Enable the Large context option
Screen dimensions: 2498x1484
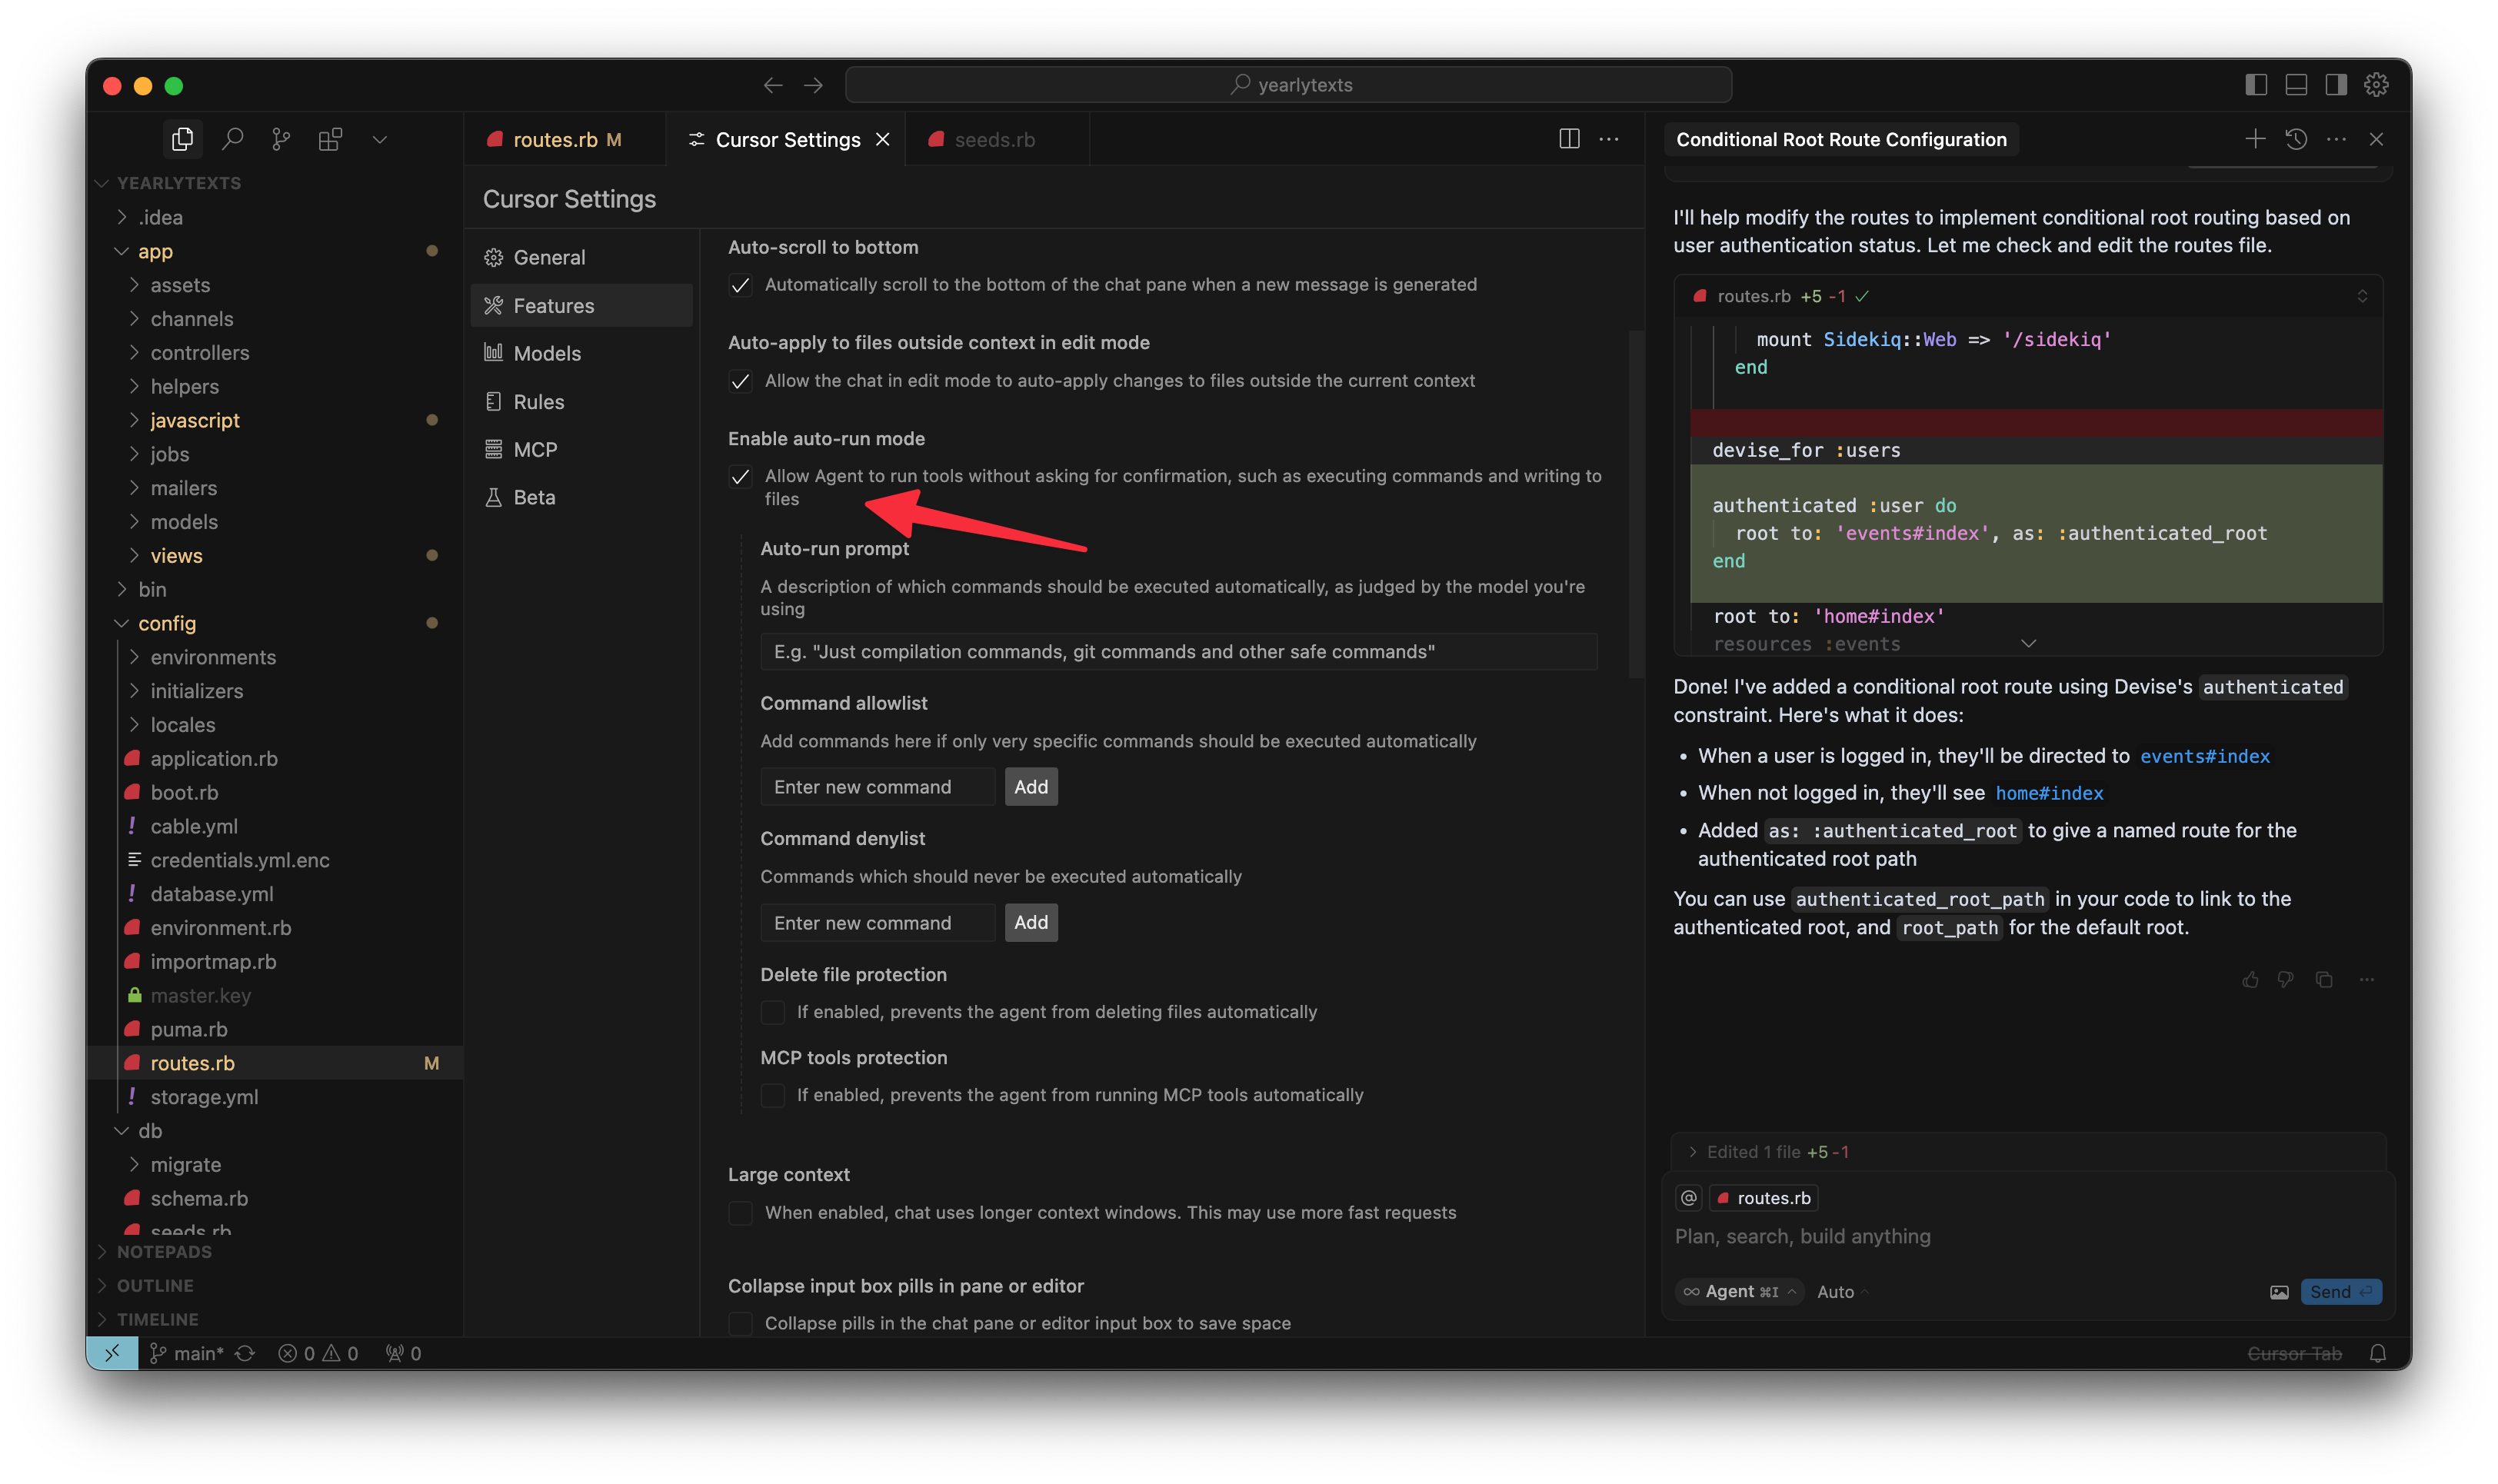[x=740, y=1213]
